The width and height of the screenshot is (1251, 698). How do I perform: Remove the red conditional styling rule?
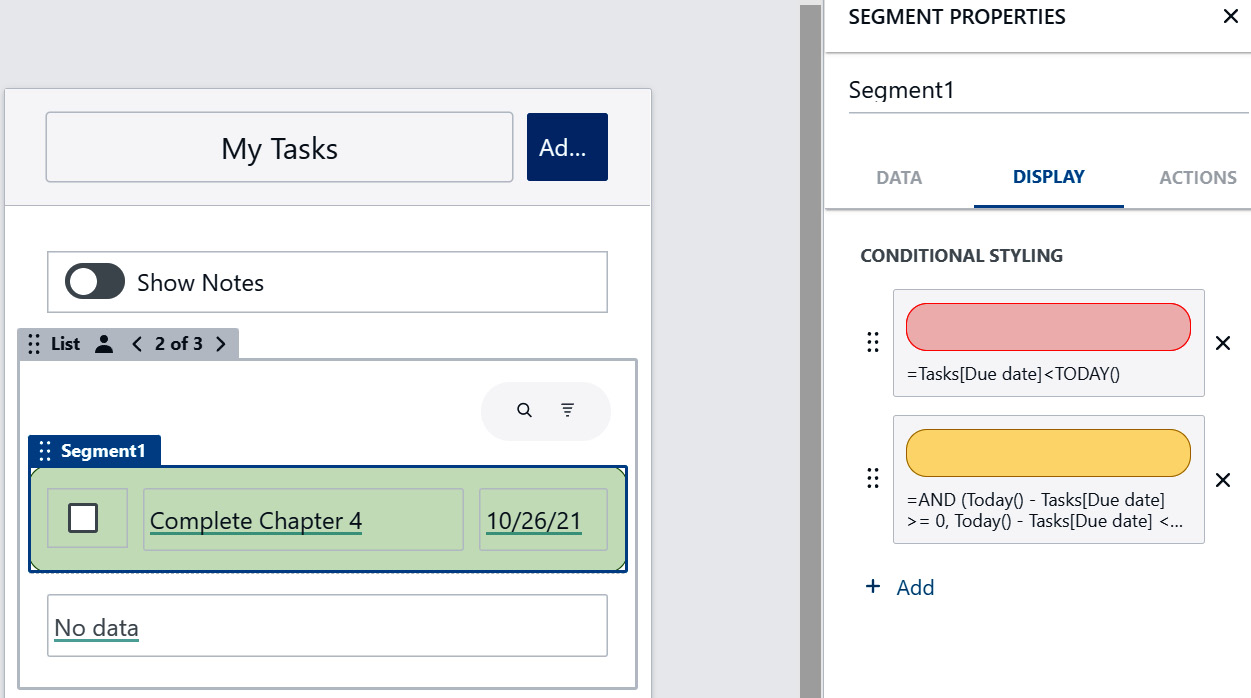pos(1222,343)
